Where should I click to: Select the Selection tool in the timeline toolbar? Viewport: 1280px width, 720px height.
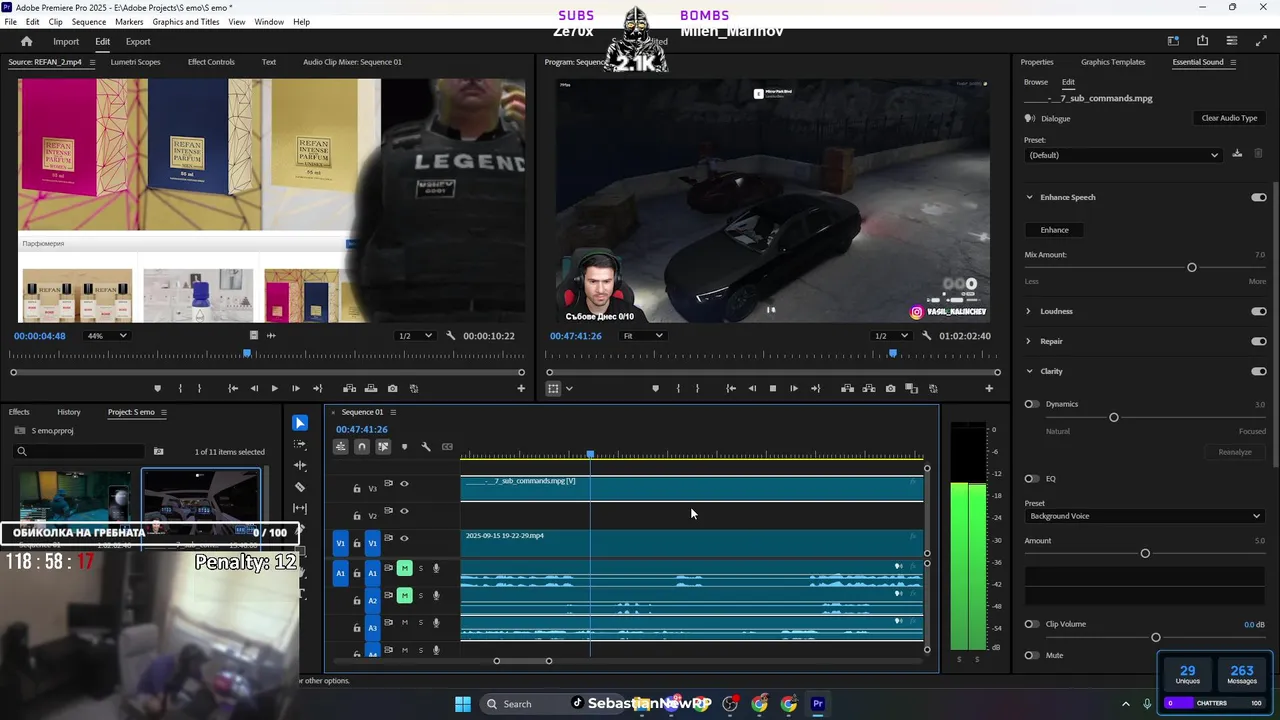point(300,423)
